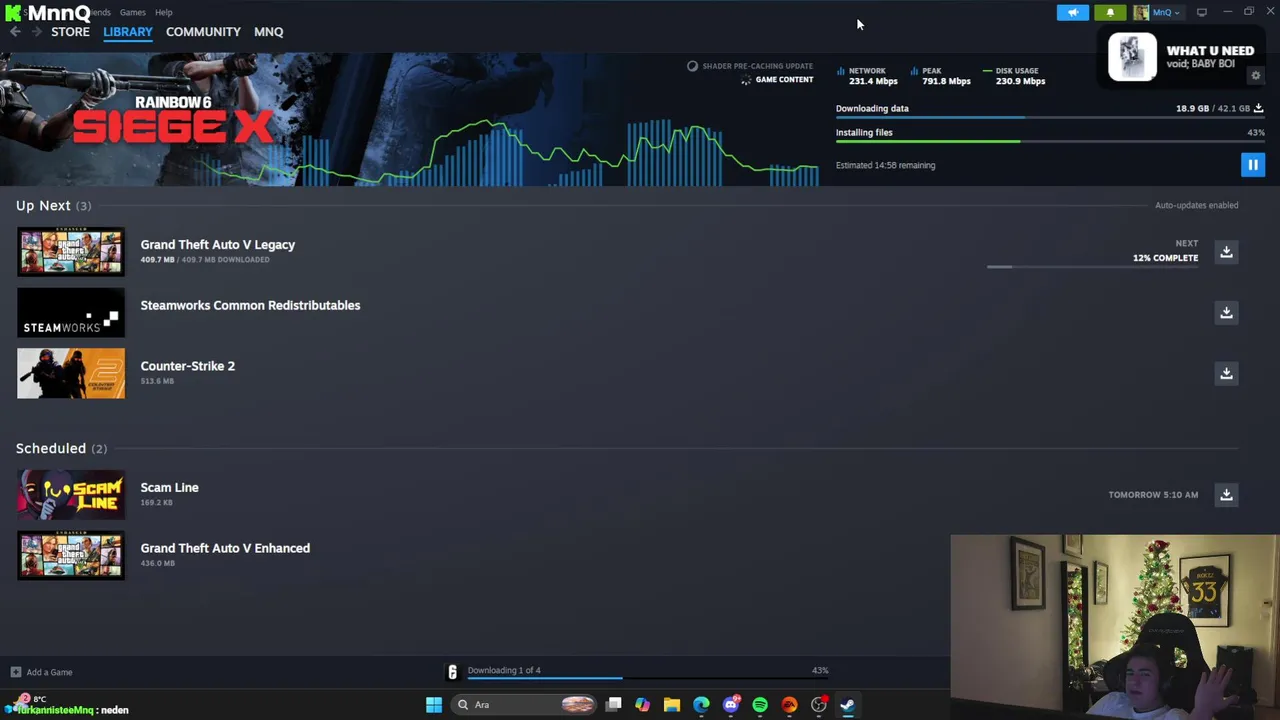
Task: Open Copilot from the taskbar
Action: coord(642,705)
